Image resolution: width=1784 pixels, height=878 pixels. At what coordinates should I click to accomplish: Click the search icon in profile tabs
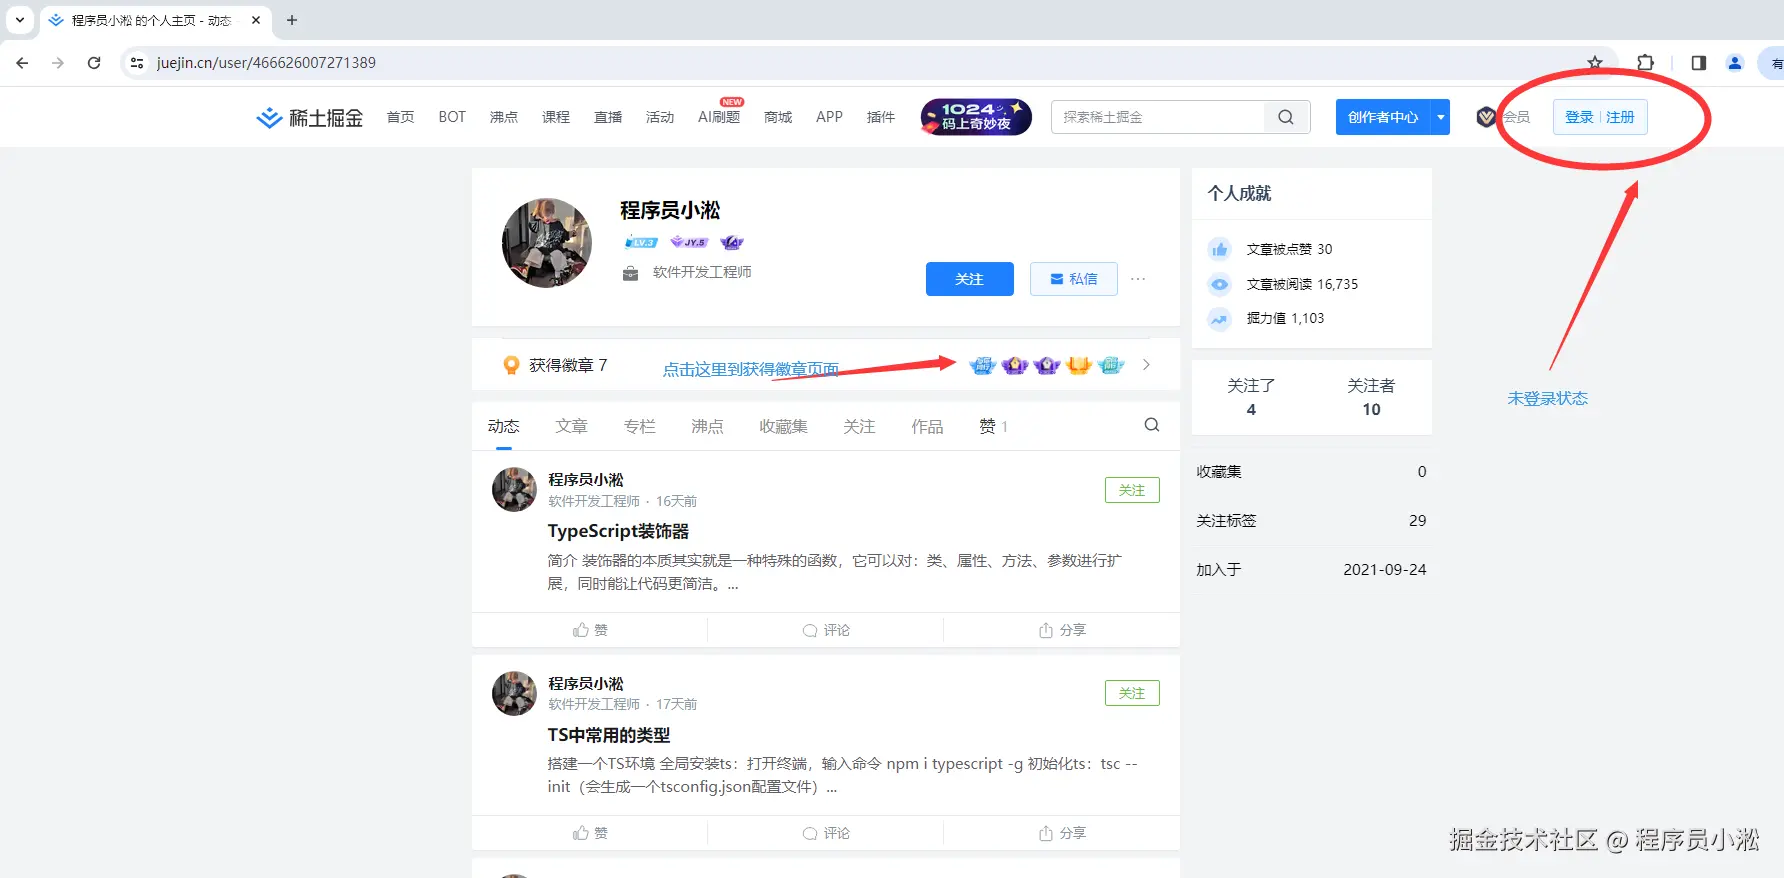(1152, 425)
